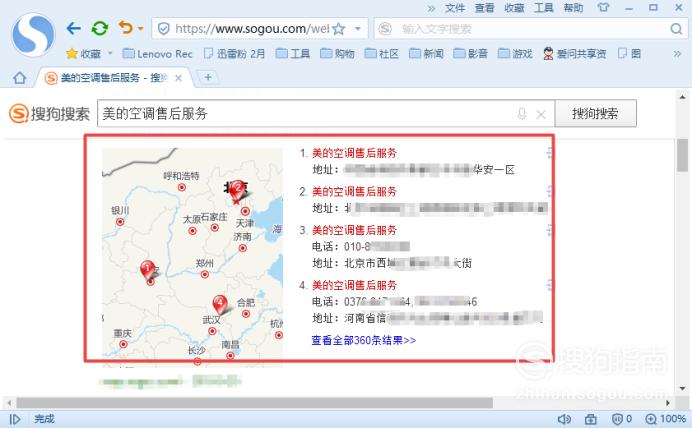The height and width of the screenshot is (428, 692).
Task: Open the 帮助 menu
Action: pyautogui.click(x=573, y=8)
